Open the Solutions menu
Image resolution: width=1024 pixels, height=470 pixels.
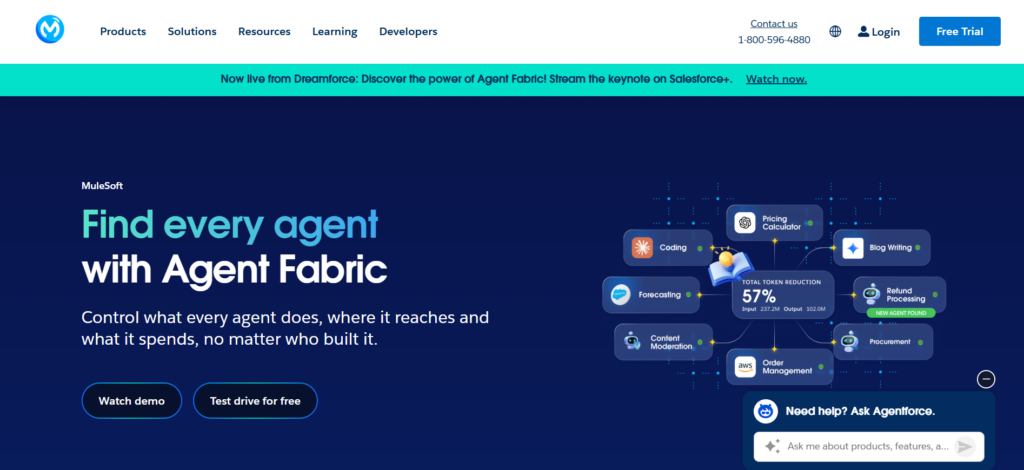pos(192,31)
